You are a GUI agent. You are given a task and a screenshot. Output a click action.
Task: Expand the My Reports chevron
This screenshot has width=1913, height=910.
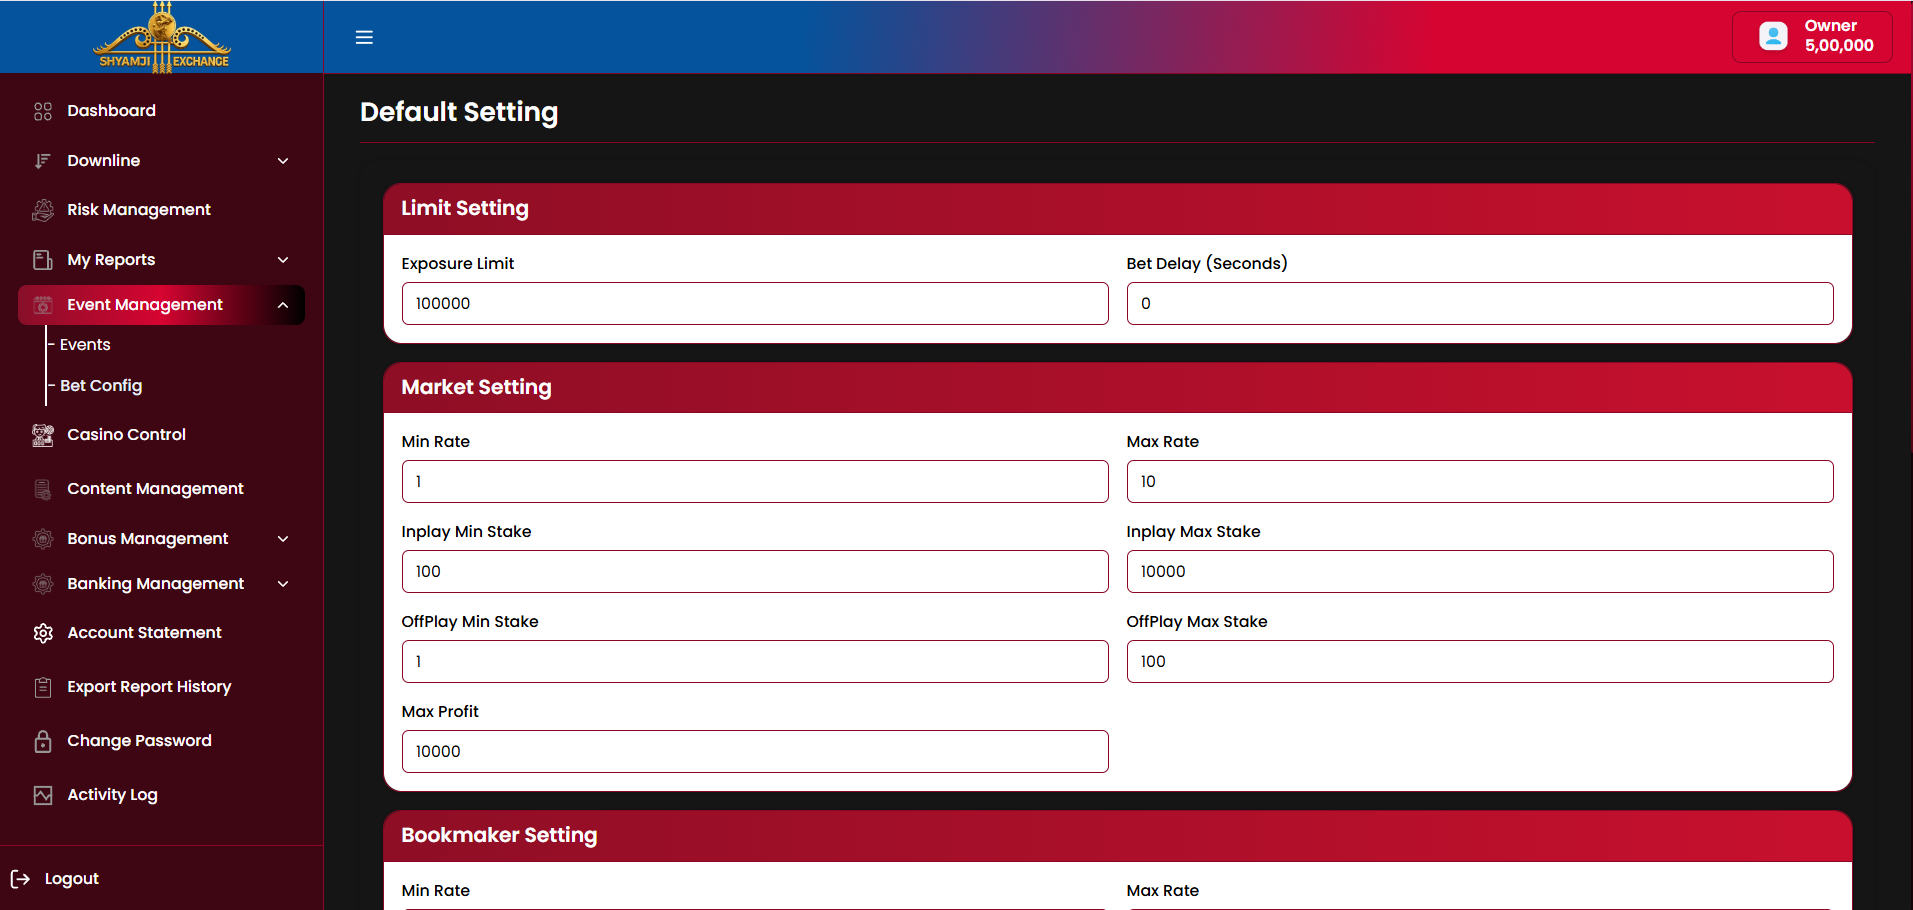click(283, 260)
